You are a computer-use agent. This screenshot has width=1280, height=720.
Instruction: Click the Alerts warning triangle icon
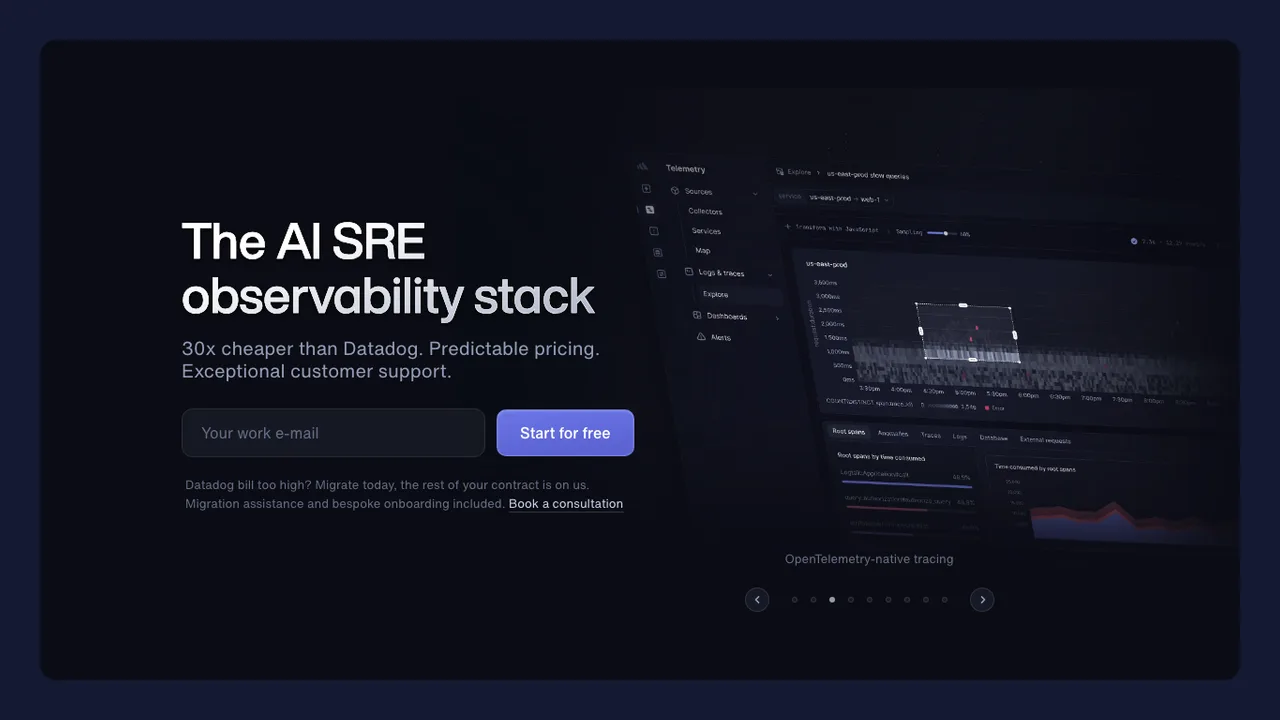[x=701, y=337]
